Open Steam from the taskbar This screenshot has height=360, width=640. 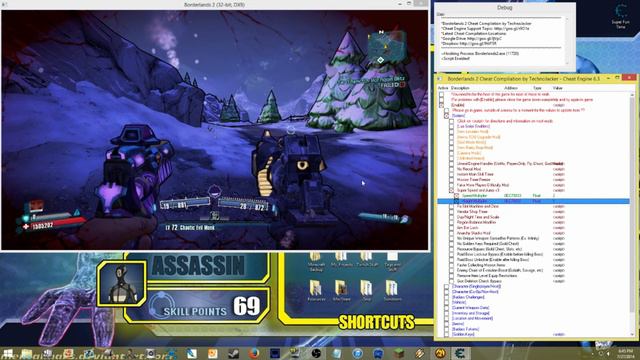click(233, 353)
